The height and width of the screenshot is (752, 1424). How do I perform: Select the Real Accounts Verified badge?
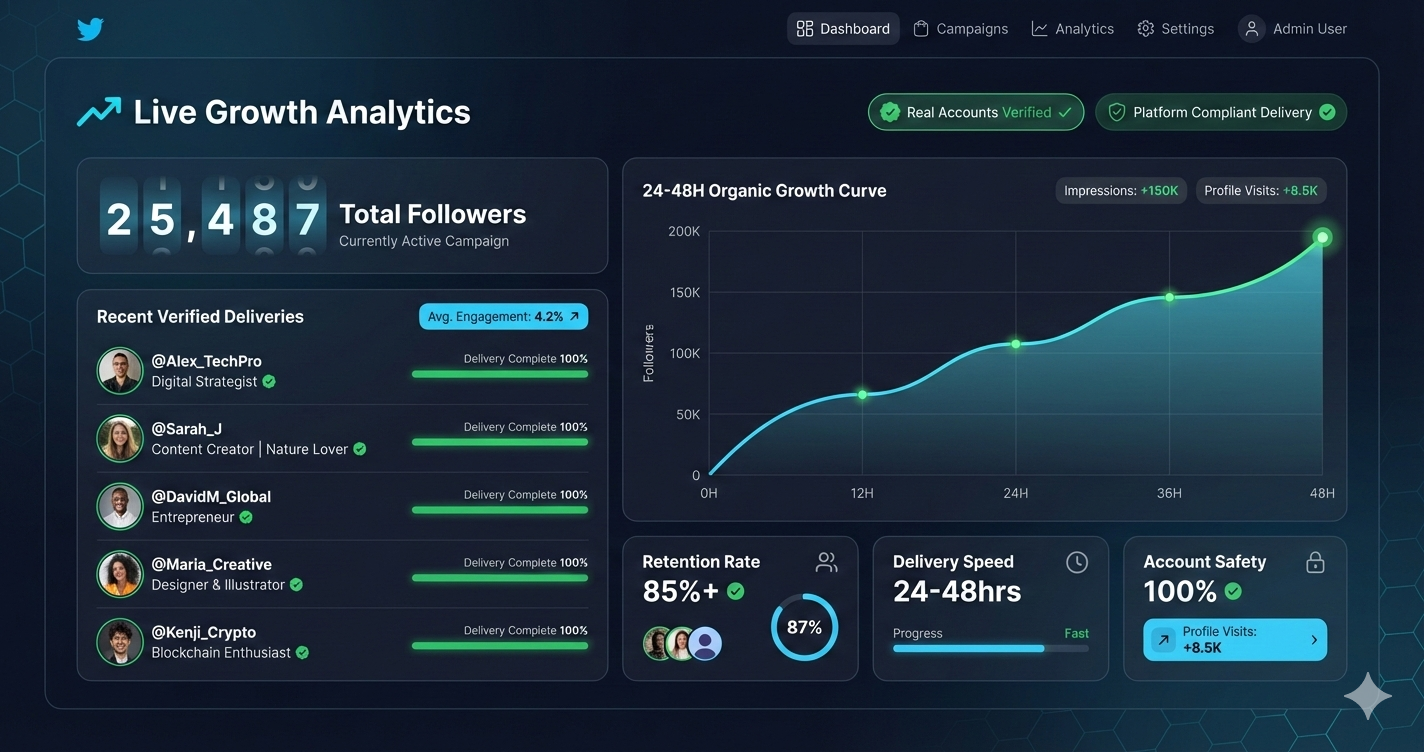pos(976,112)
